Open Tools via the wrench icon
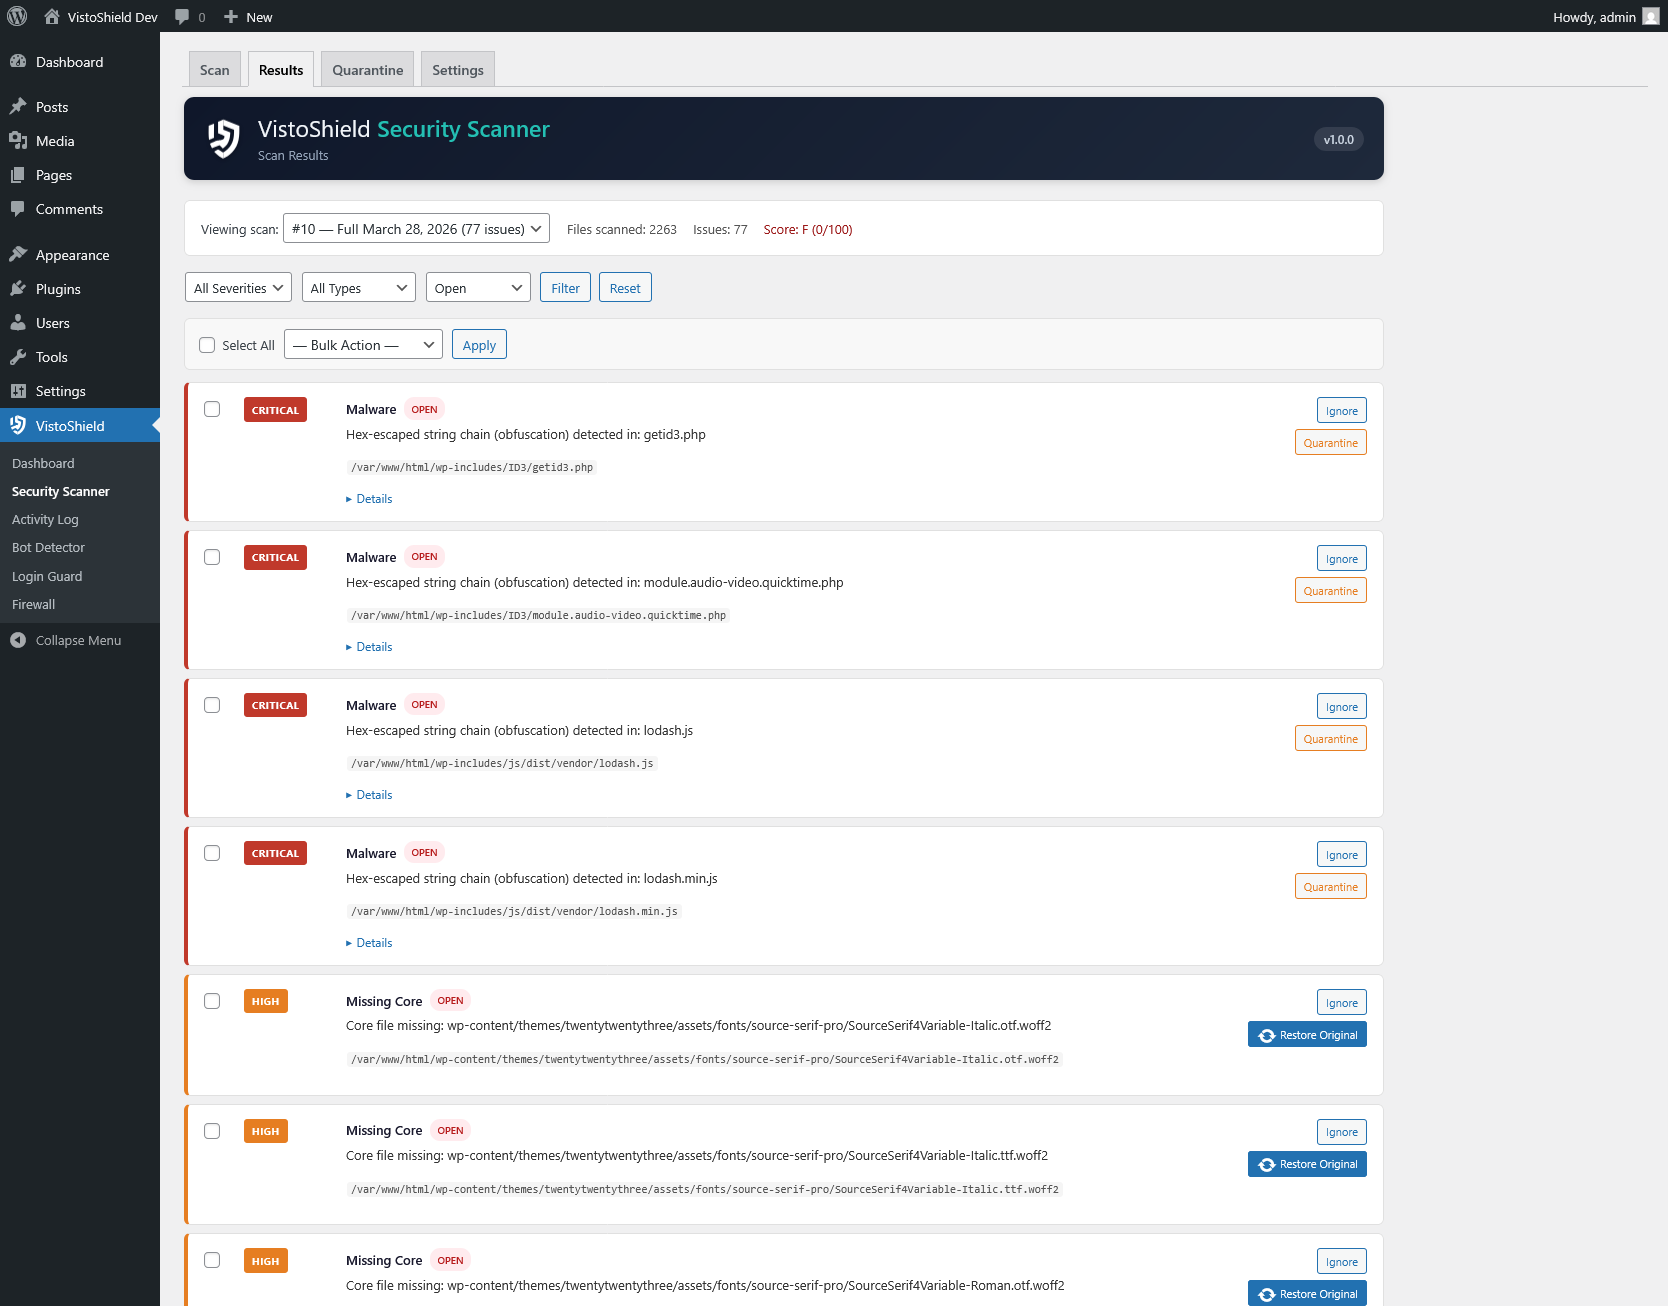 (x=18, y=357)
